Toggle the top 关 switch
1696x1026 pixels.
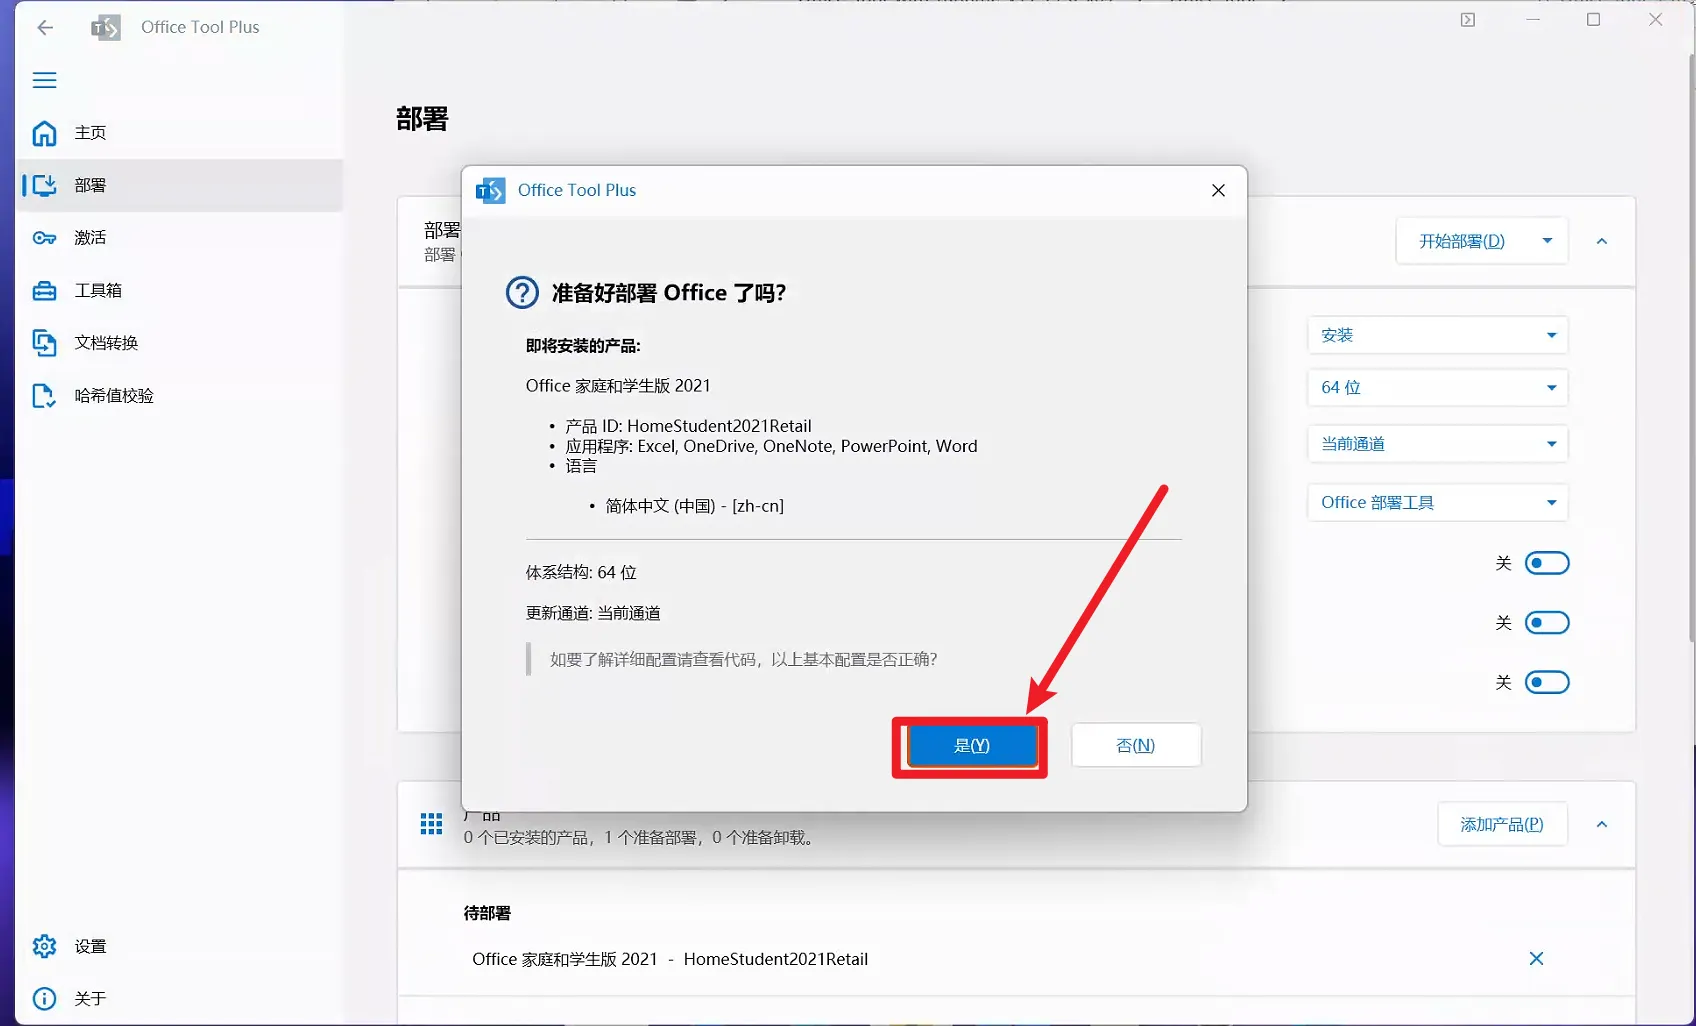(1547, 563)
